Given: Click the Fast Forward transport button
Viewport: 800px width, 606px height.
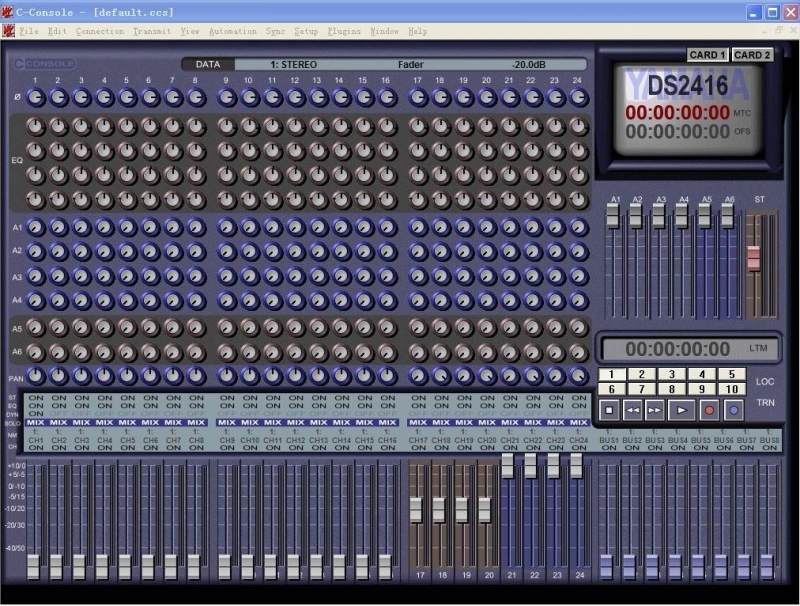Looking at the screenshot, I should pos(655,410).
